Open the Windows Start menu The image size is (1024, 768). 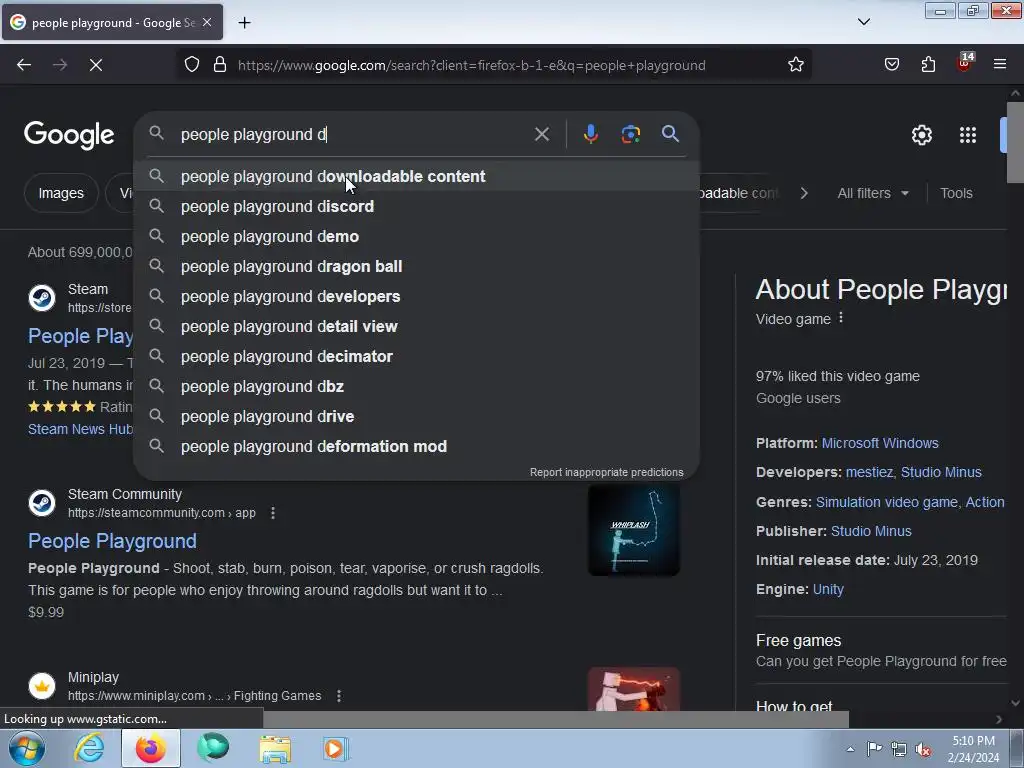[26, 748]
